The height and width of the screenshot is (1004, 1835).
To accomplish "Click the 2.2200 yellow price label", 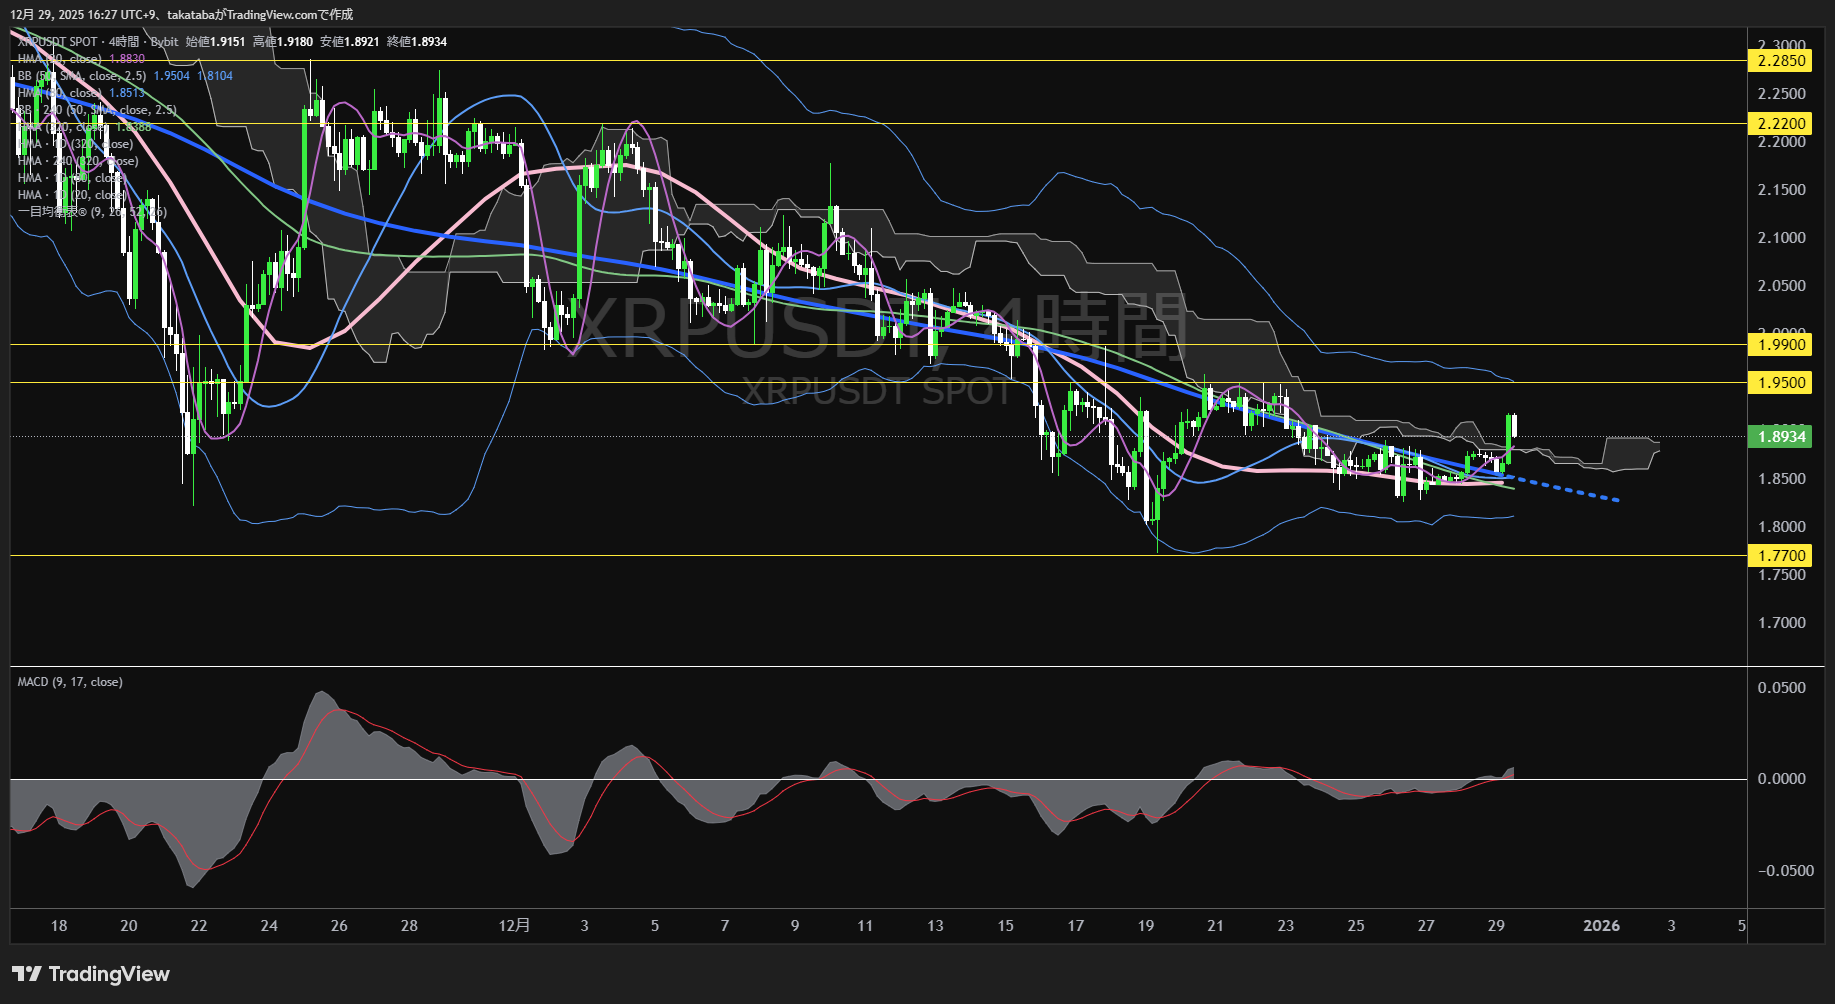I will pyautogui.click(x=1781, y=124).
